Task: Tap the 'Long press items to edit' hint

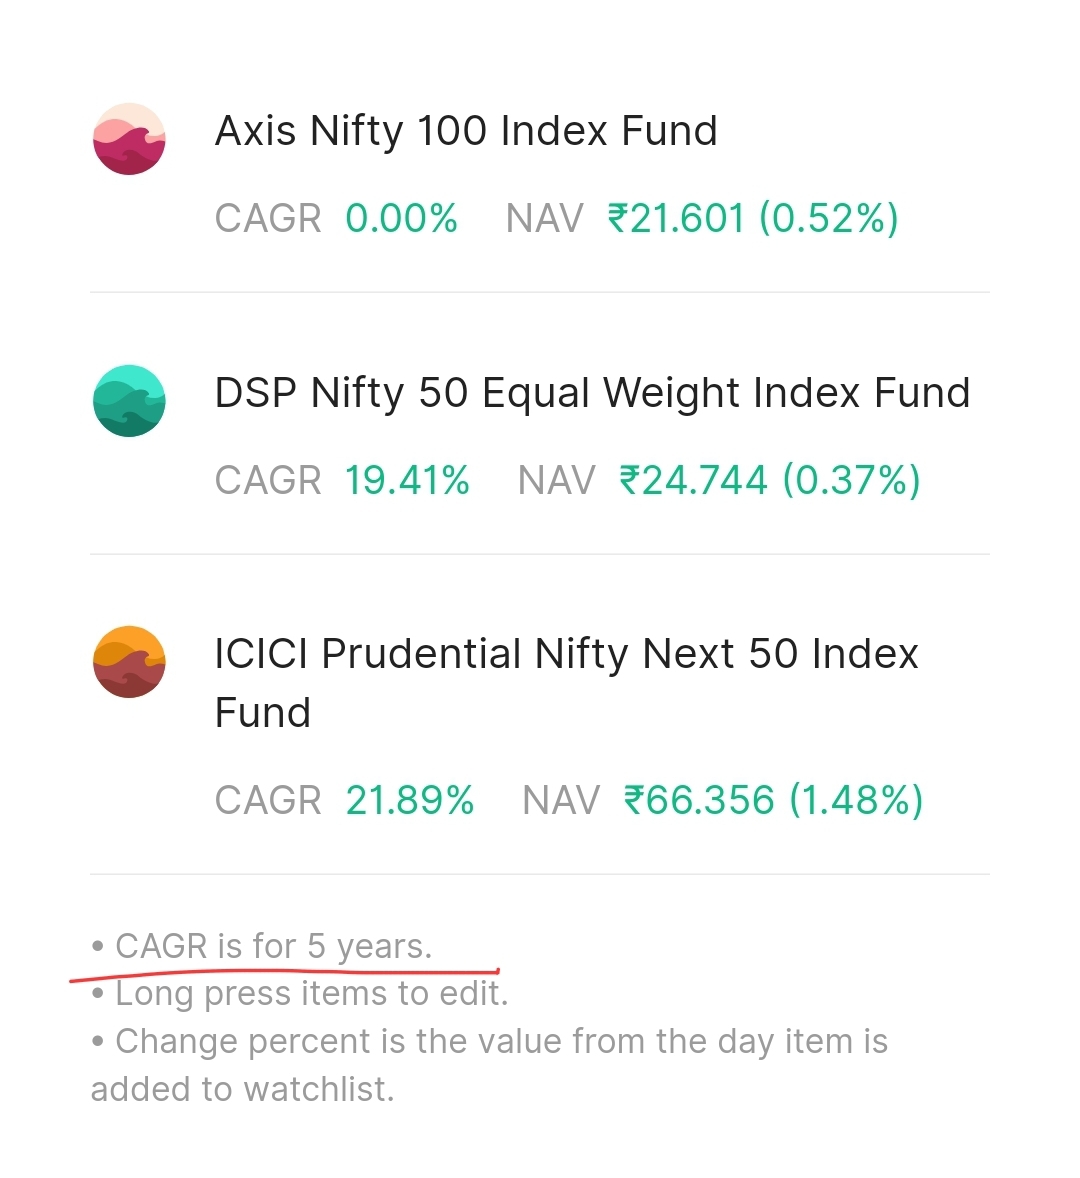Action: (x=310, y=993)
